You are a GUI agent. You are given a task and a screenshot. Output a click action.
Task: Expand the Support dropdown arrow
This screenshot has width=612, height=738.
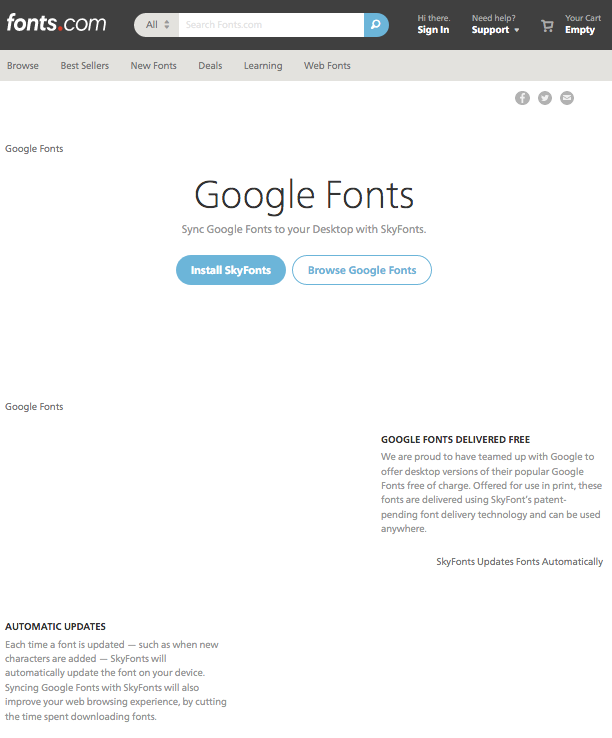[x=517, y=30]
